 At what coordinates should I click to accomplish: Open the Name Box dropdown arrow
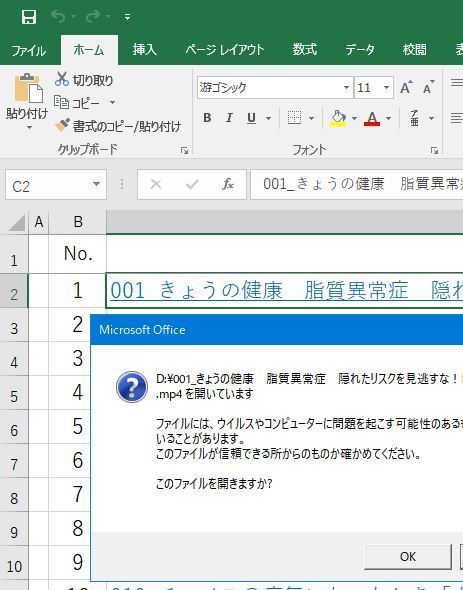click(97, 184)
